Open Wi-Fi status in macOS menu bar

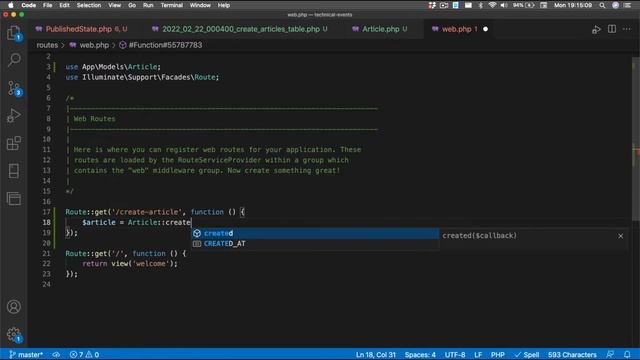(x=492, y=5)
